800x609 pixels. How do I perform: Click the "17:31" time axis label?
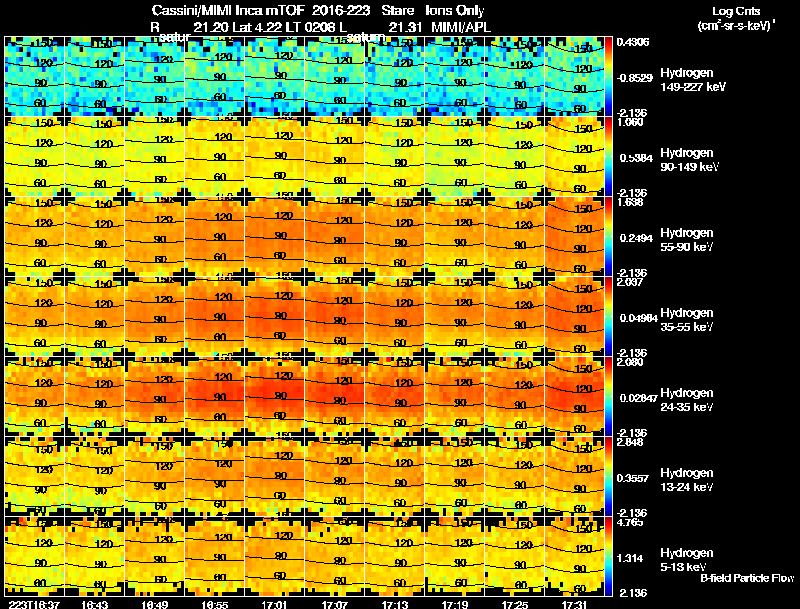[x=575, y=604]
